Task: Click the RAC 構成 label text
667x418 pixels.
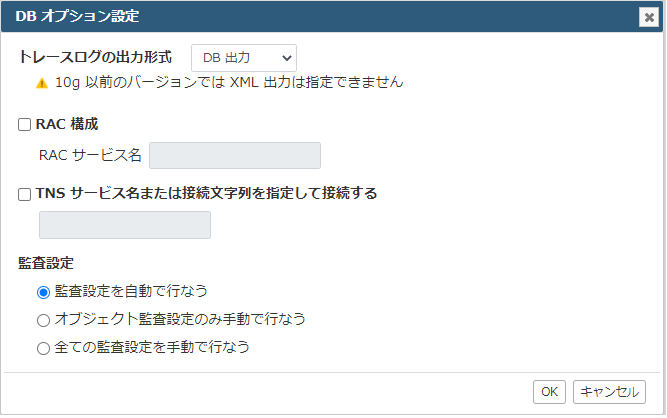Action: click(67, 124)
